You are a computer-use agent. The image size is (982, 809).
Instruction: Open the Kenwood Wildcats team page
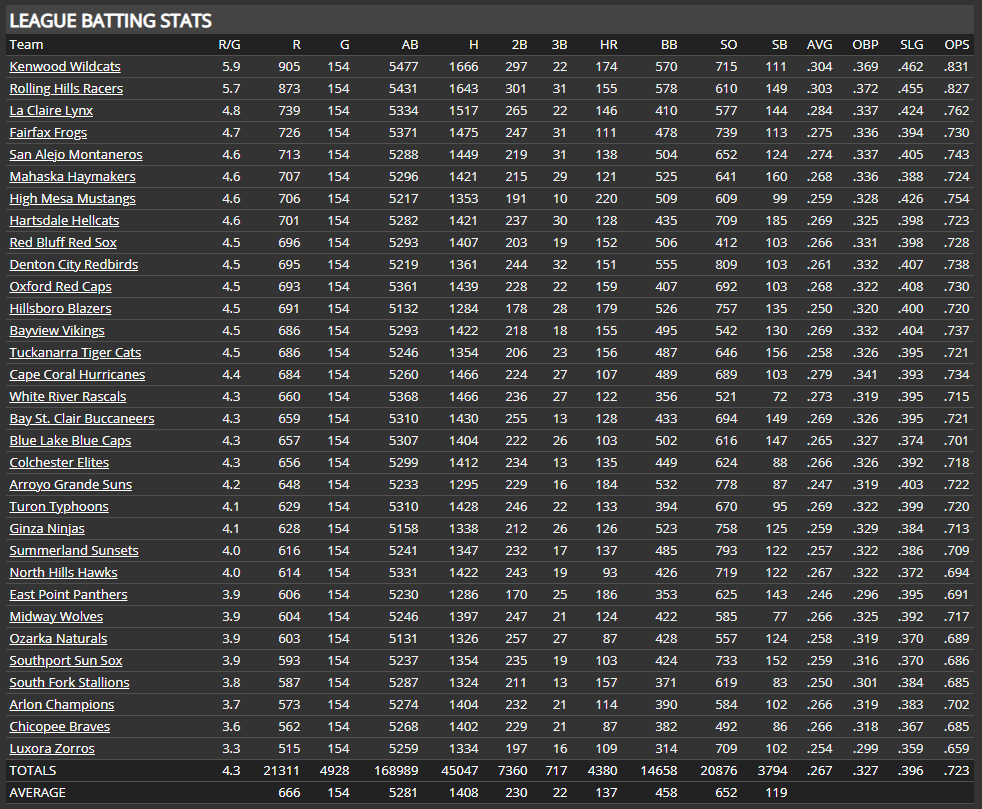click(64, 66)
